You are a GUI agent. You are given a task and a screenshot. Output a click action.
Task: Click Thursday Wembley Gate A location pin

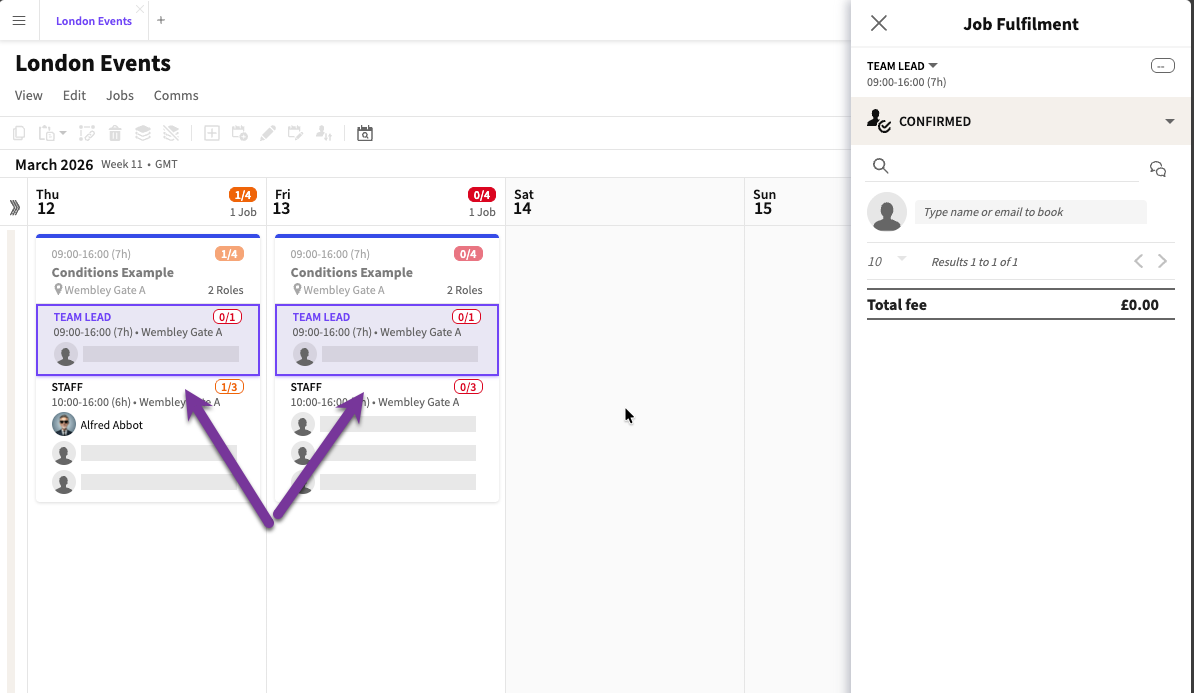[x=58, y=289]
